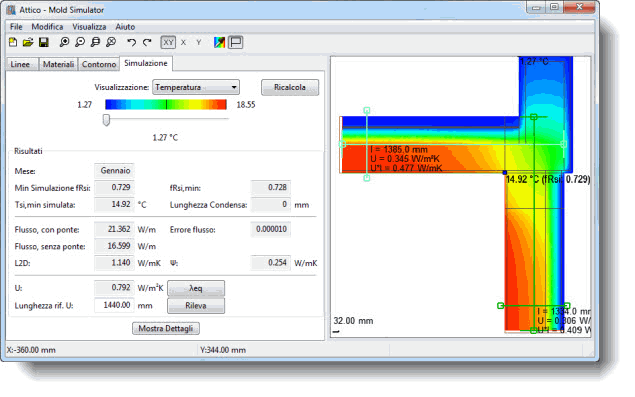Toggle X axis constraint
This screenshot has width=635, height=397.
click(183, 42)
